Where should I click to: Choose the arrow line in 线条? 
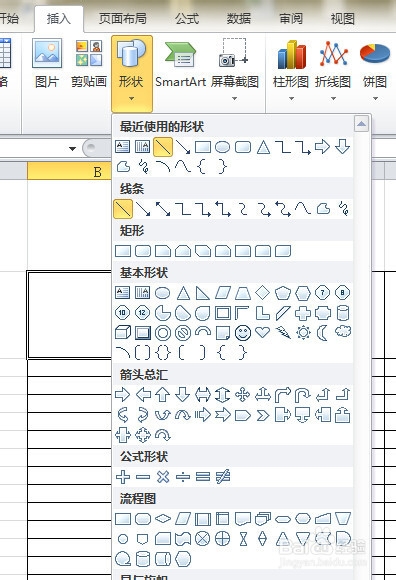click(143, 209)
